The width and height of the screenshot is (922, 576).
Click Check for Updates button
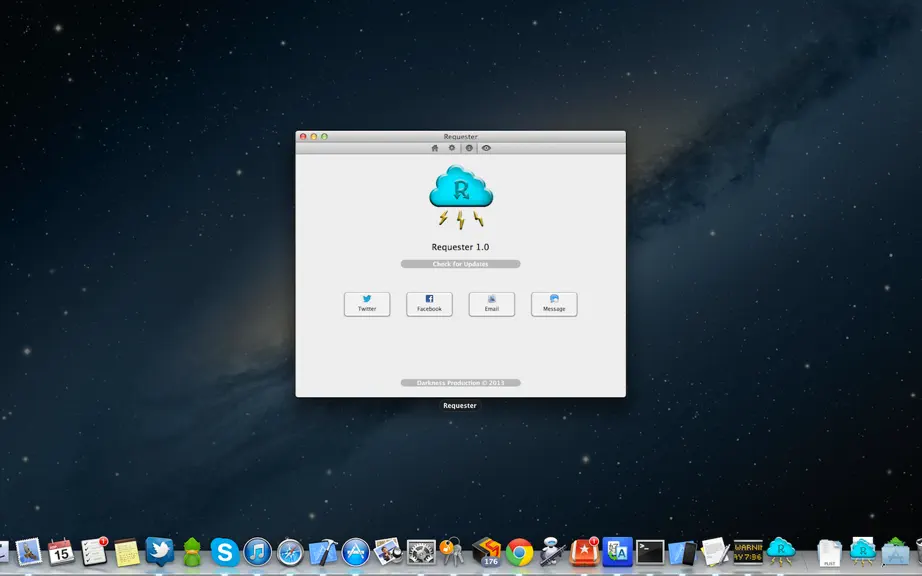click(x=460, y=264)
